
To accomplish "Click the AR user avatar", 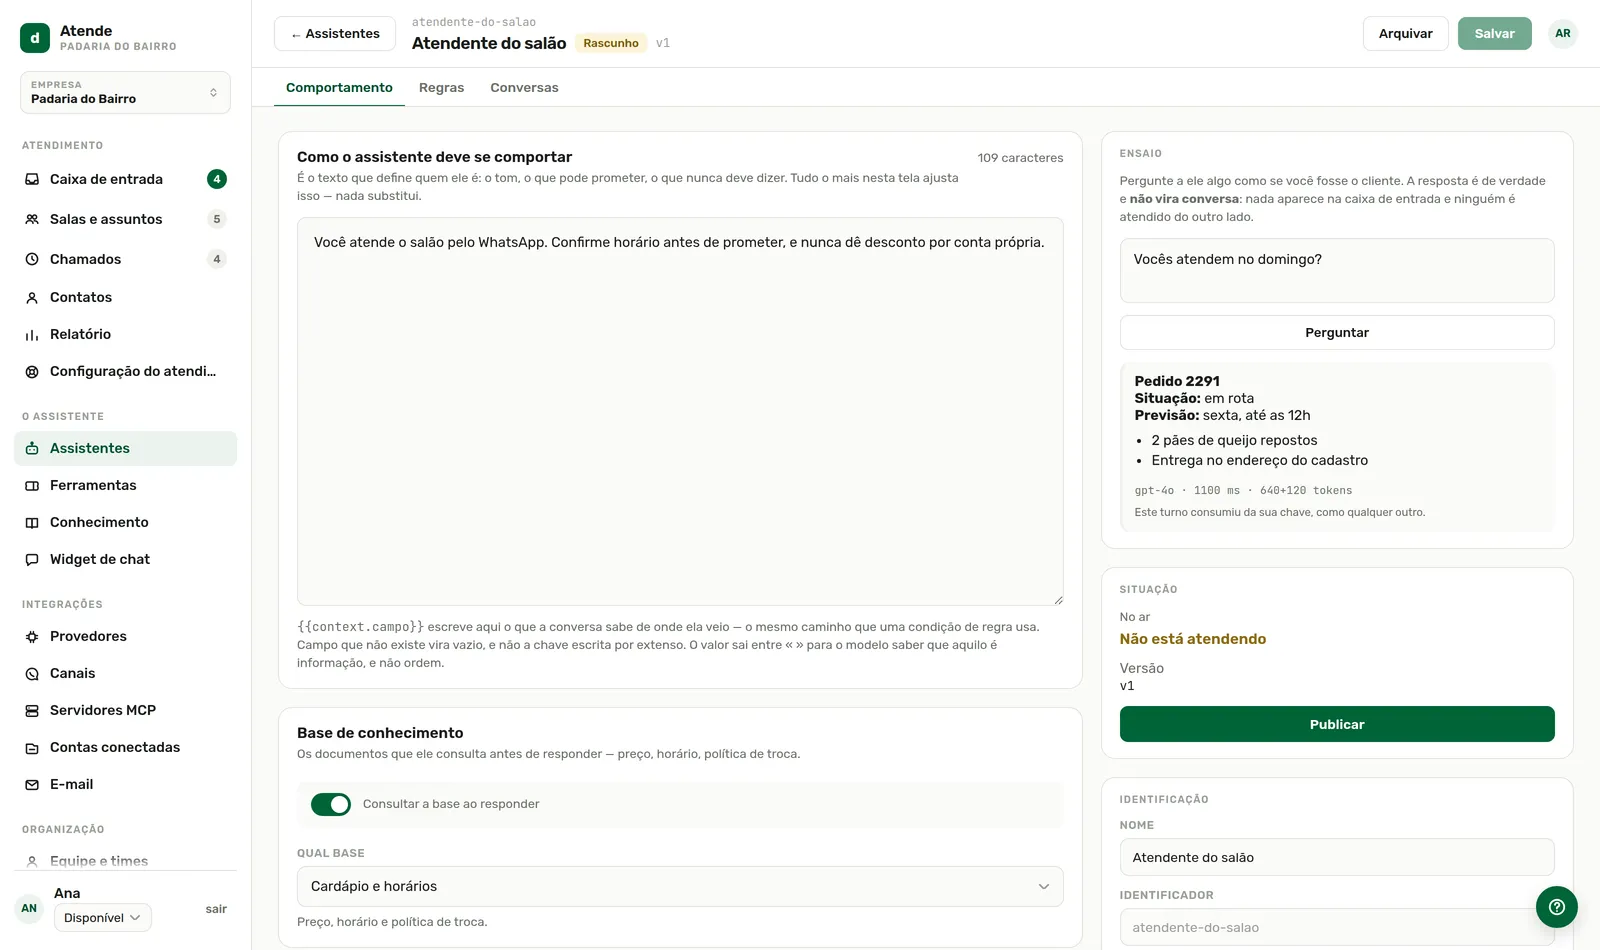I will 1562,33.
